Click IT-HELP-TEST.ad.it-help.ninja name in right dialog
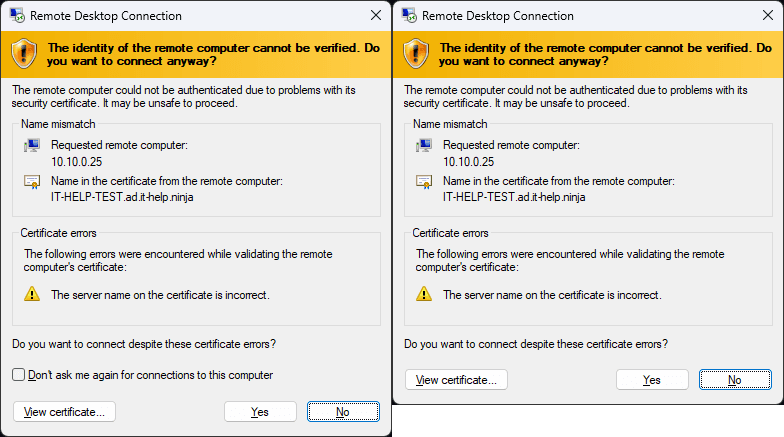Viewport: 784px width, 437px height. tap(514, 197)
